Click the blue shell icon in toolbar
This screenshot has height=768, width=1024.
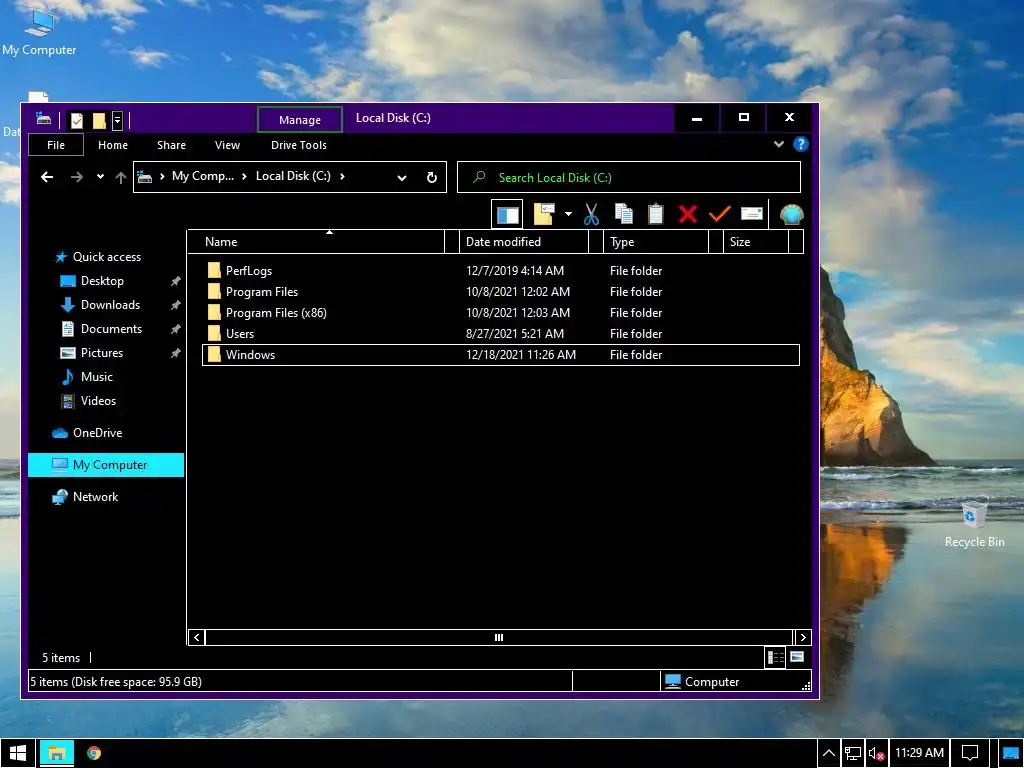click(792, 214)
